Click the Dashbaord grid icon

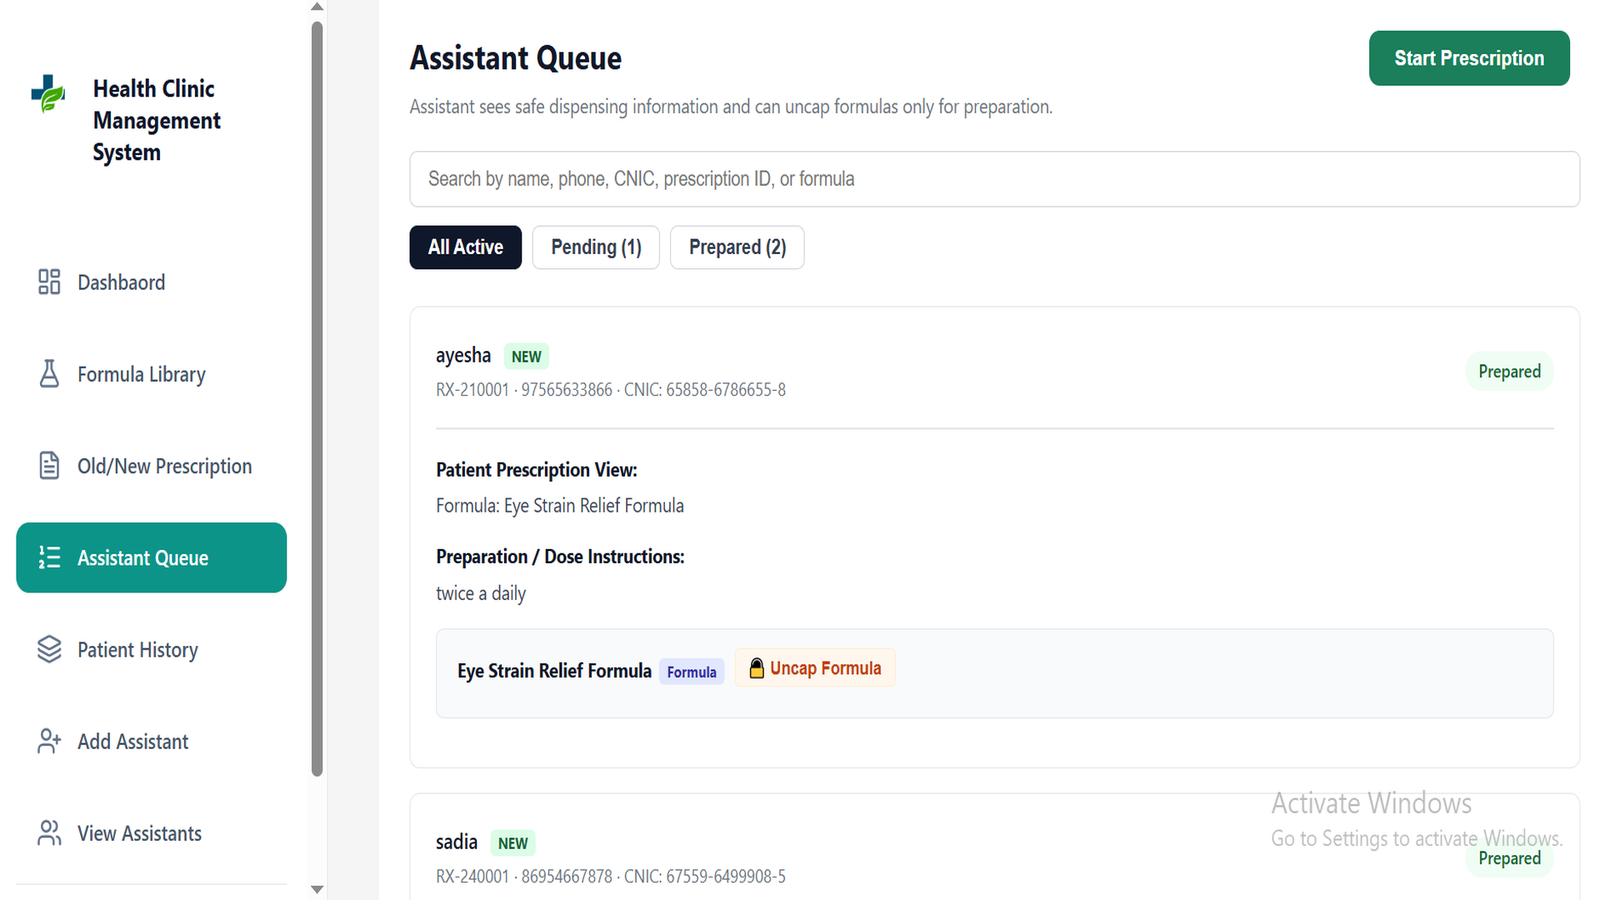[x=49, y=282]
